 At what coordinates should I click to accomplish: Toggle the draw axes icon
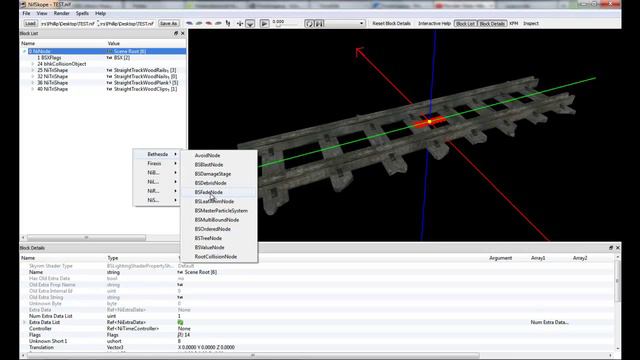[240, 24]
